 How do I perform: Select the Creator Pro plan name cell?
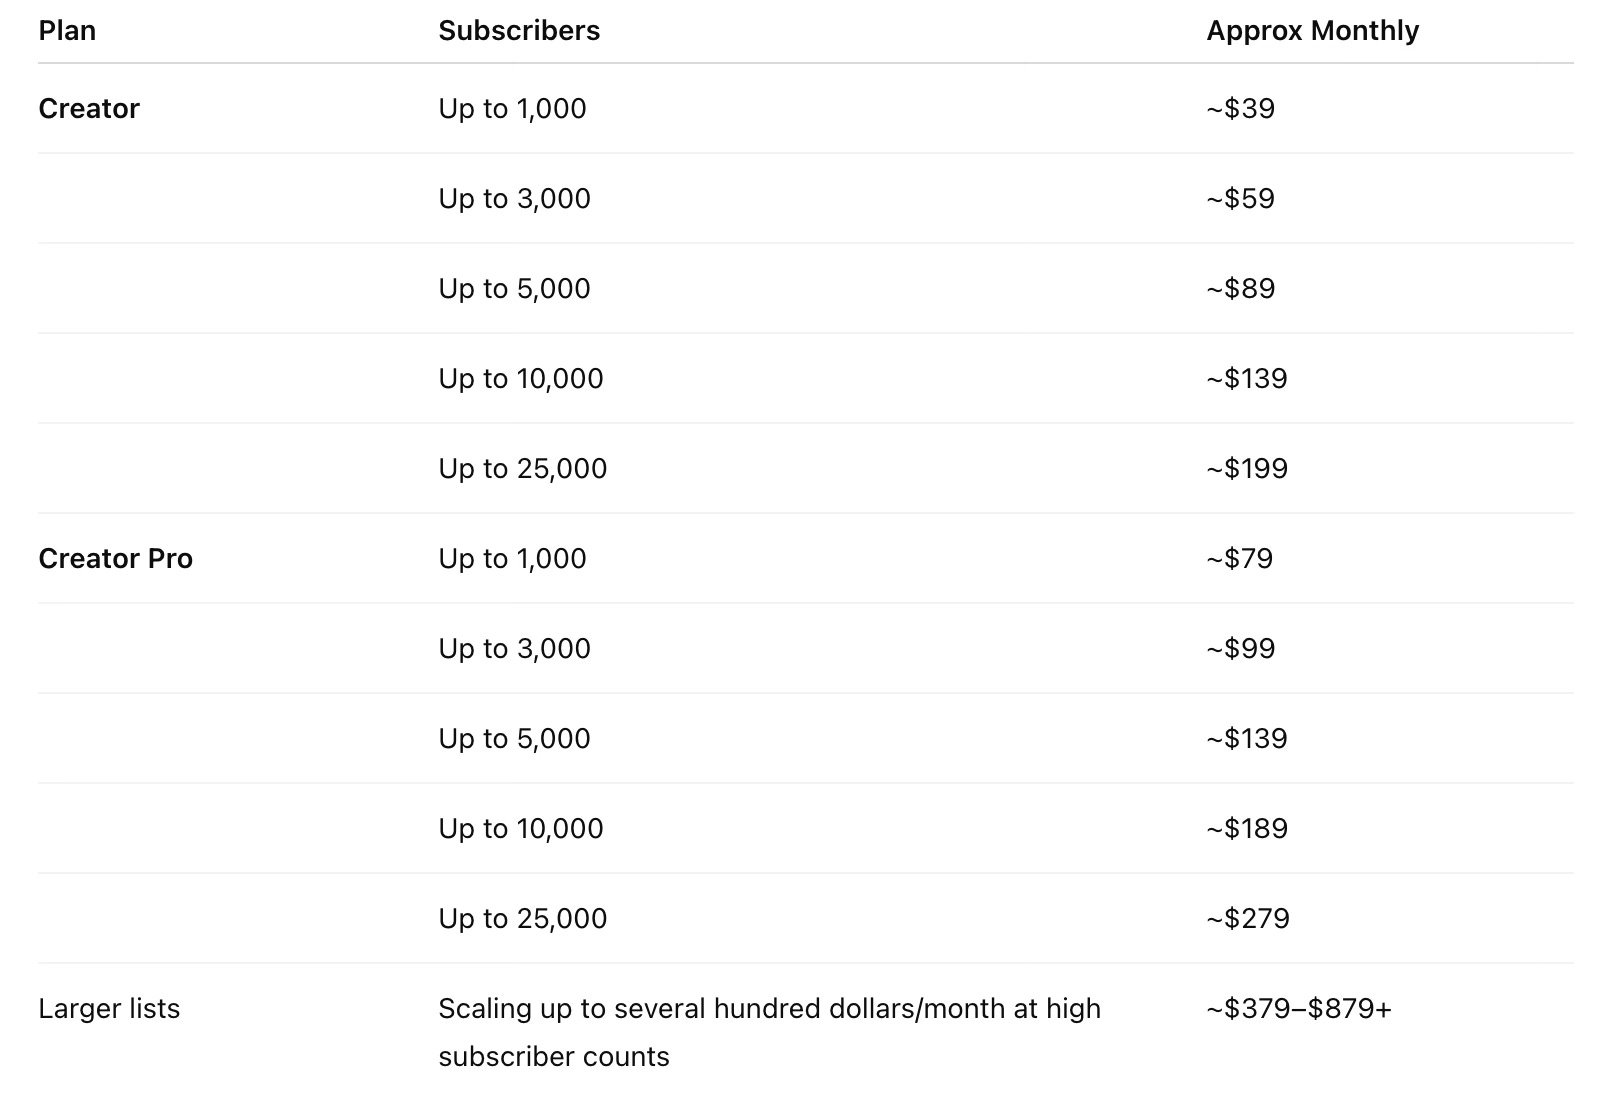click(x=115, y=558)
